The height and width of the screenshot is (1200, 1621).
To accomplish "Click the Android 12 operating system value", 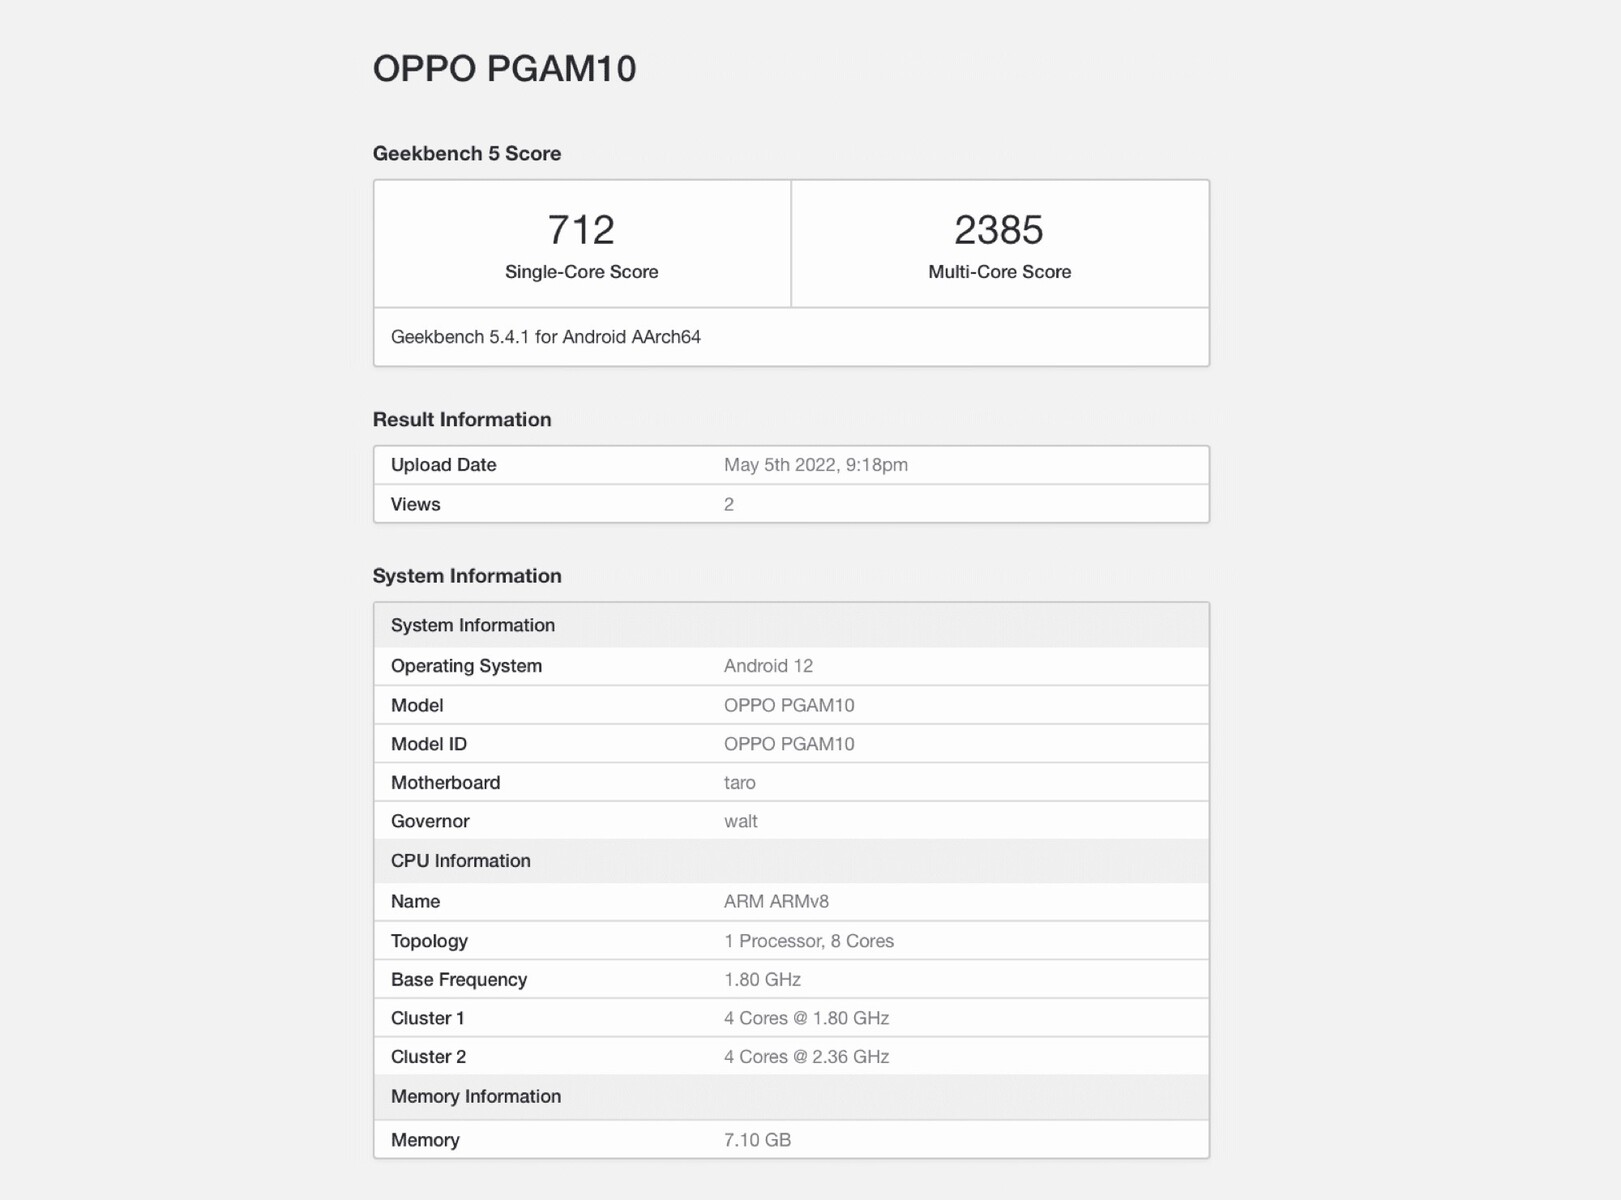I will (x=768, y=666).
